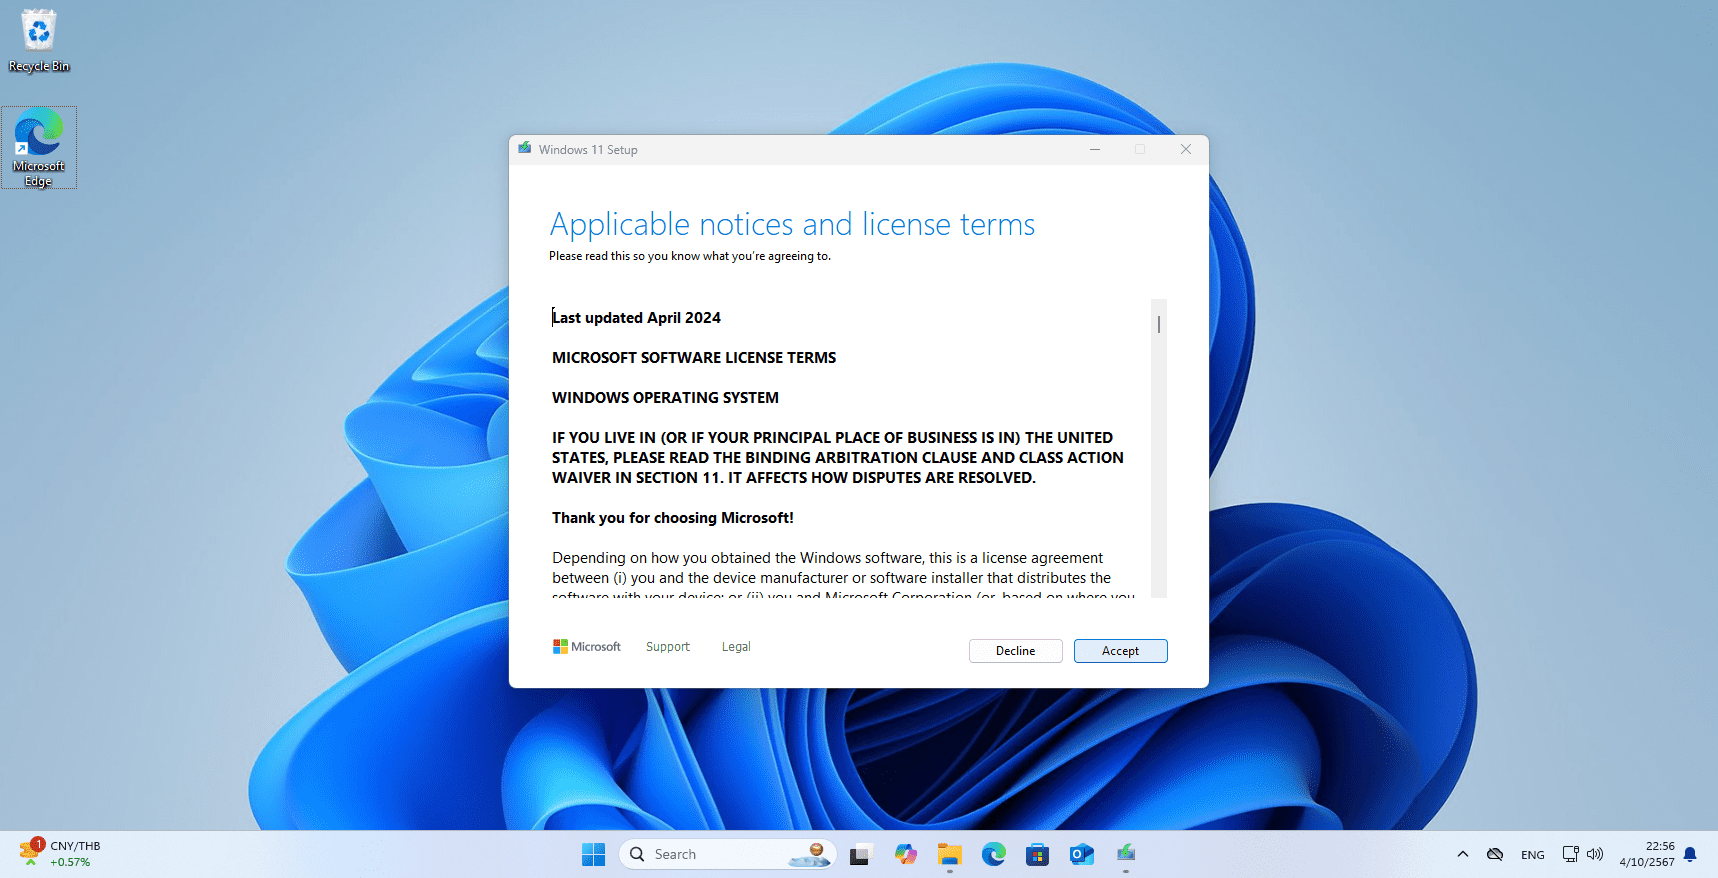Open the Windows Start menu
Viewport: 1718px width, 878px height.
pos(594,854)
